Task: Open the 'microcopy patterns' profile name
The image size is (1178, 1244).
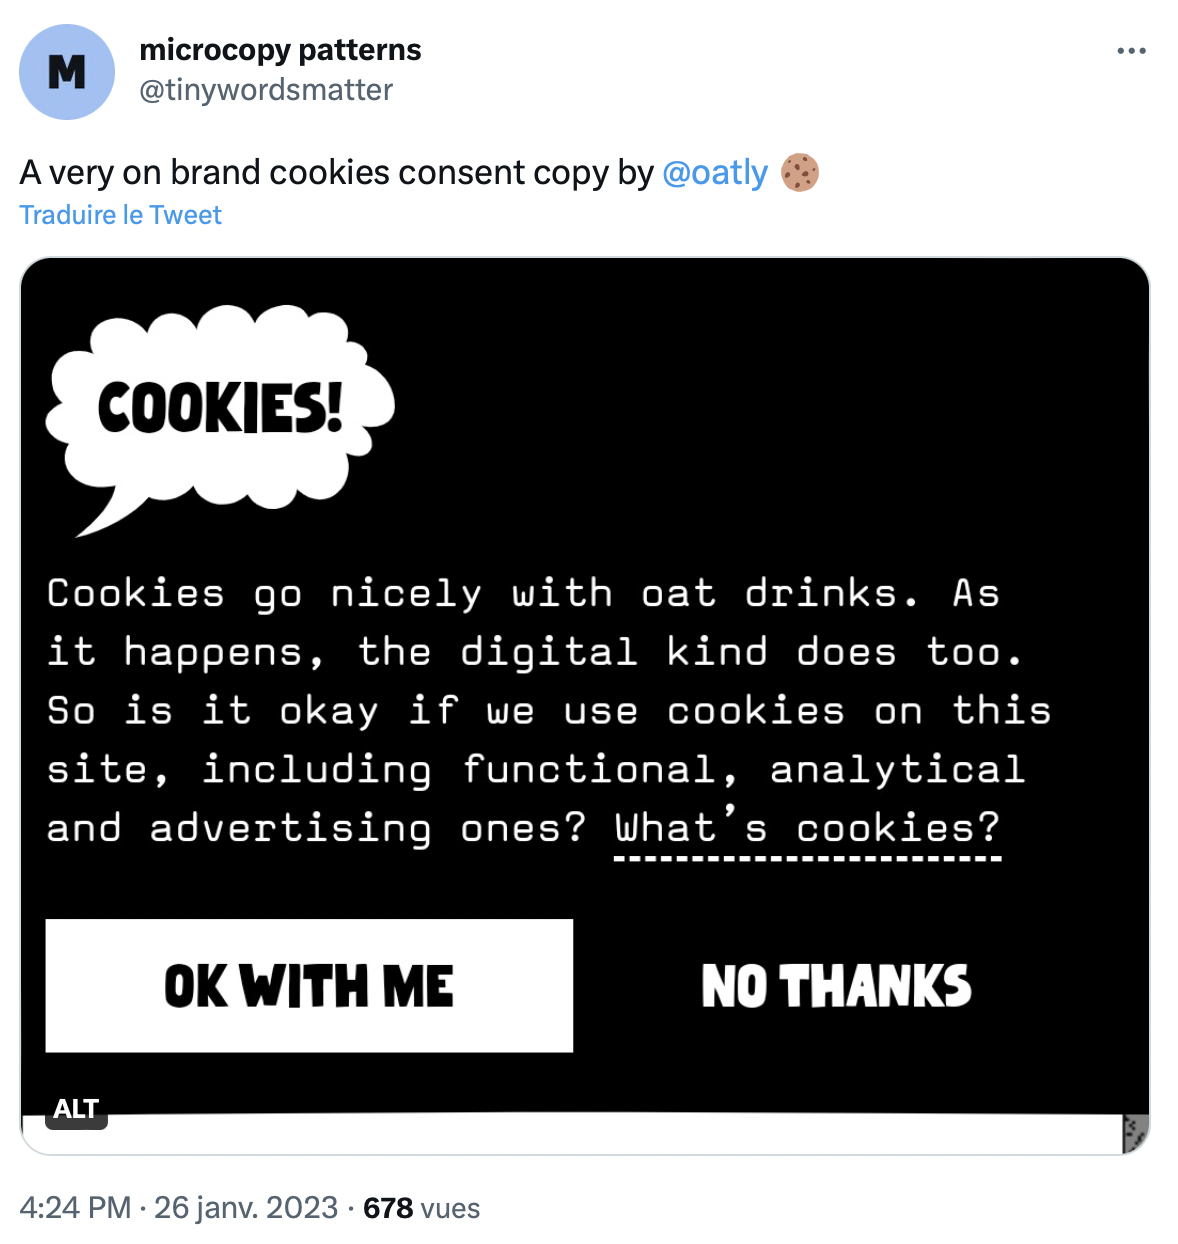Action: tap(280, 50)
